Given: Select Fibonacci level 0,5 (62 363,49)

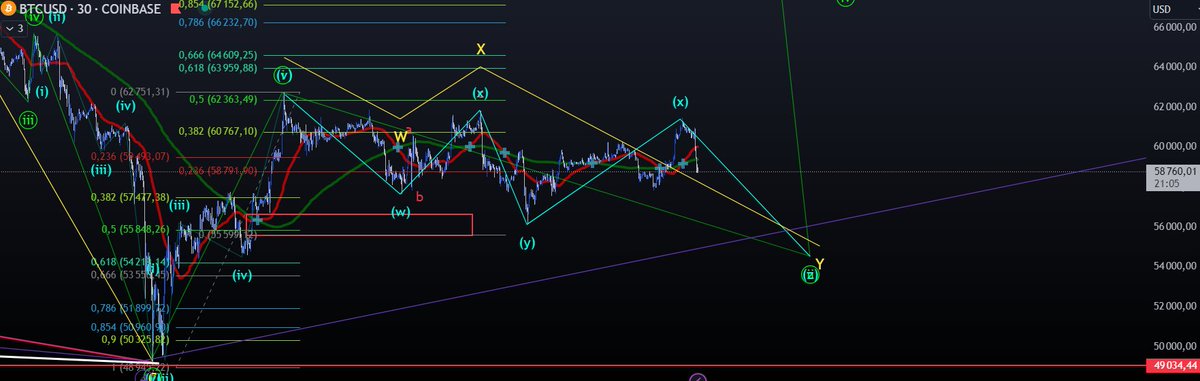Looking at the screenshot, I should click(224, 99).
